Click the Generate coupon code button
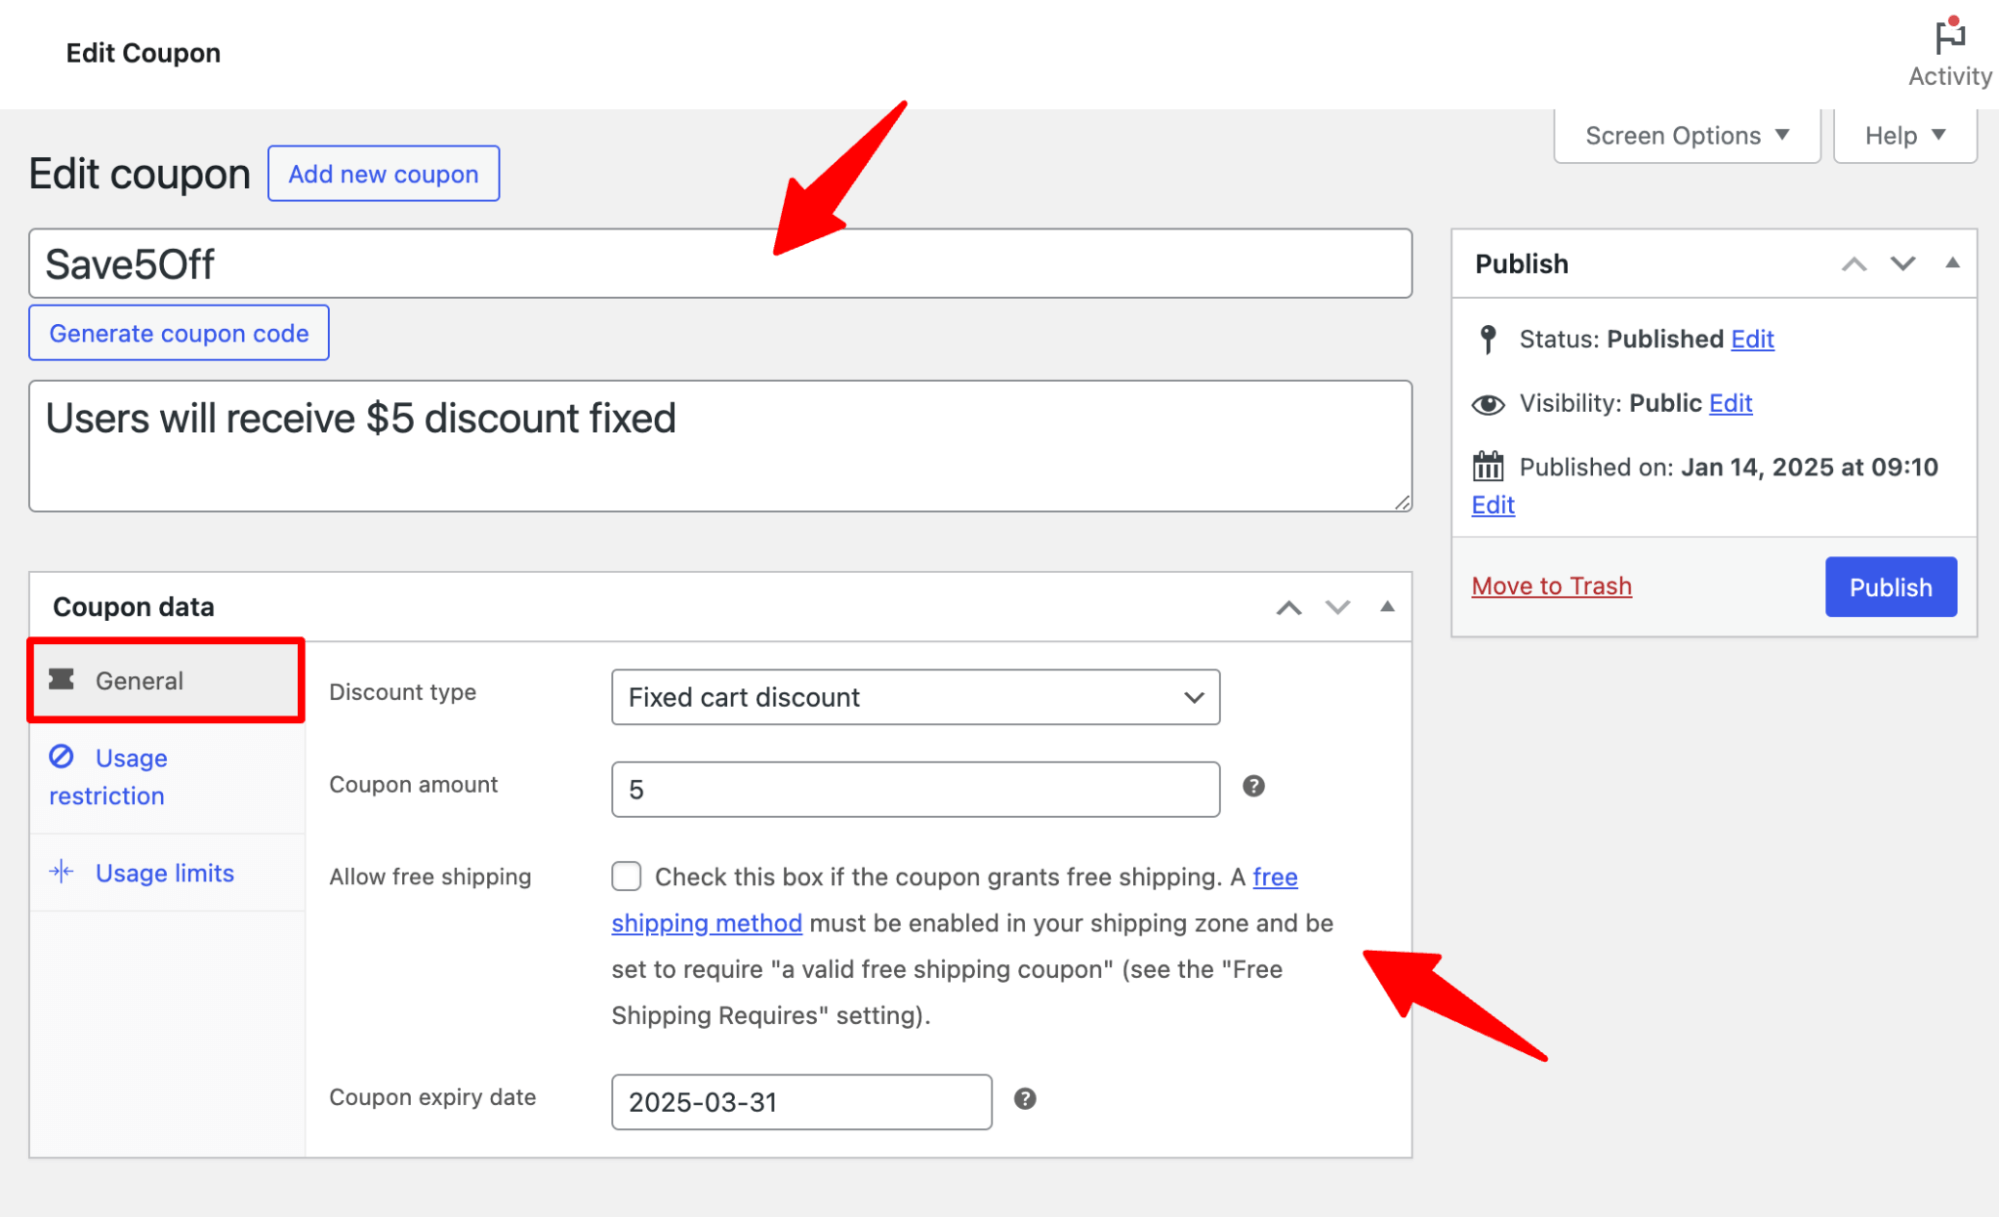This screenshot has width=1999, height=1218. coord(178,333)
